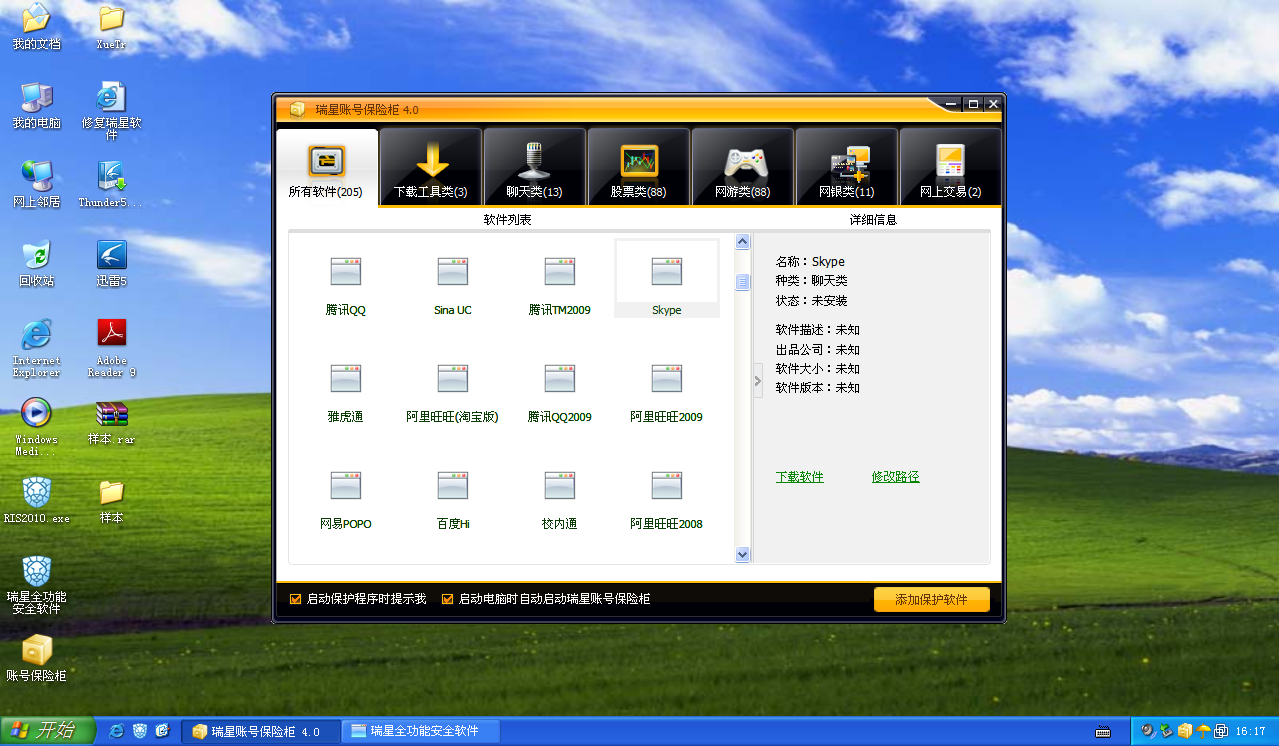Open 我的电脑 desktop icon

click(x=36, y=105)
